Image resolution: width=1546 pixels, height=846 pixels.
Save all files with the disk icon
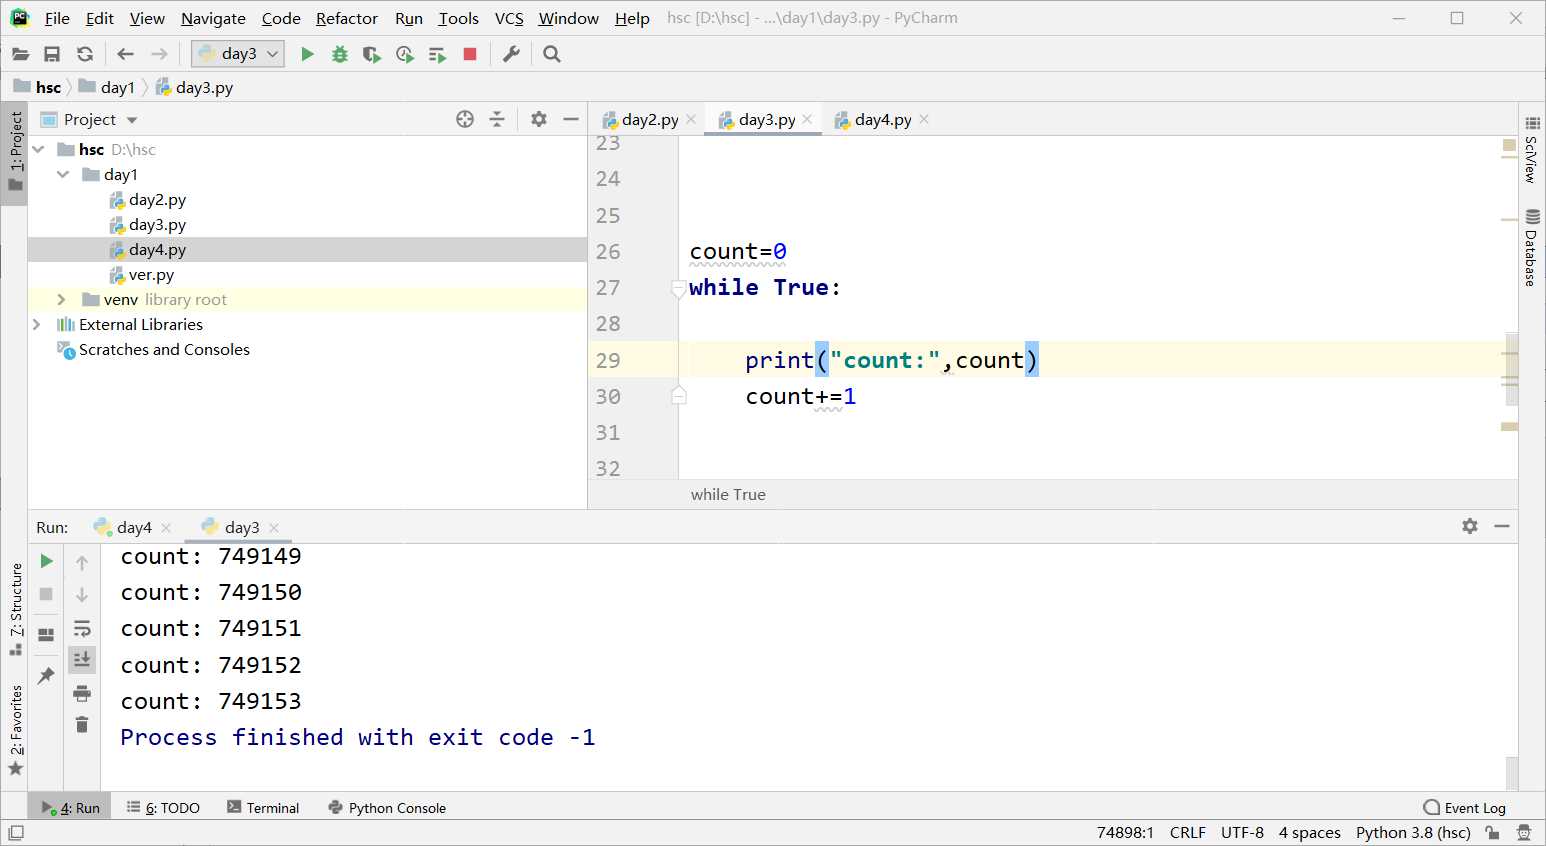point(52,54)
